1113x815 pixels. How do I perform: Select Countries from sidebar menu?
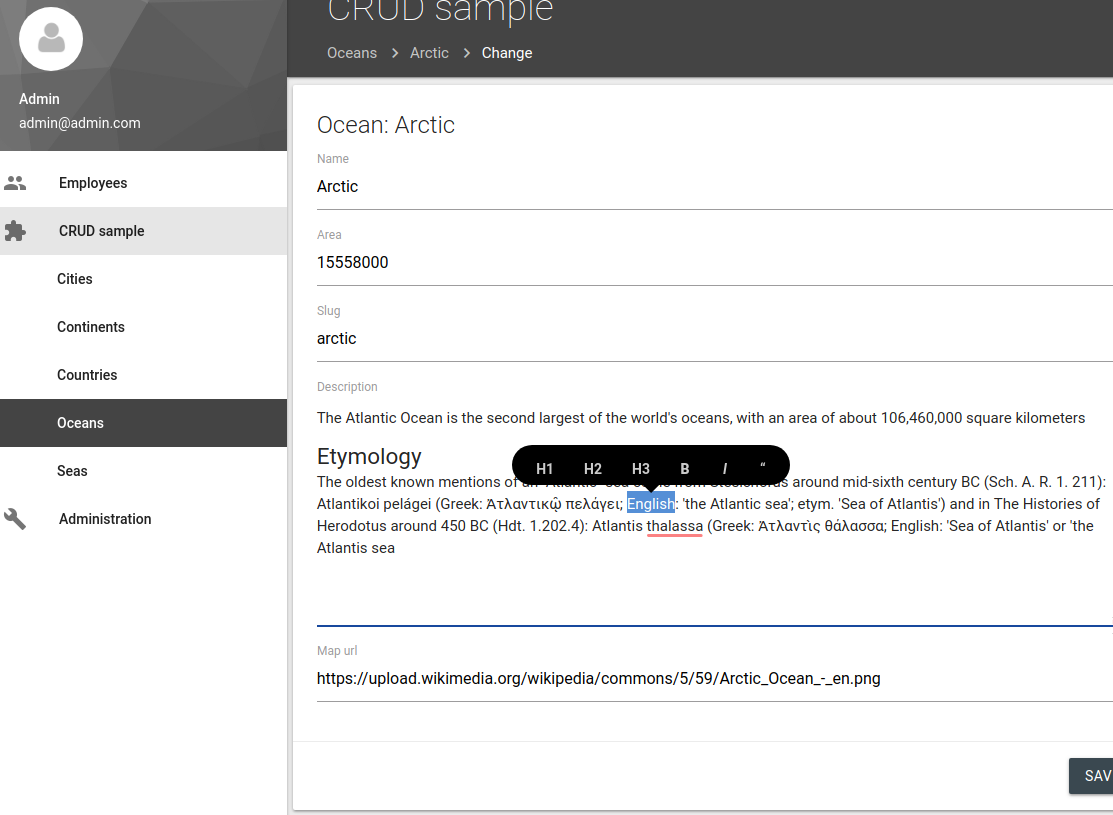click(86, 375)
